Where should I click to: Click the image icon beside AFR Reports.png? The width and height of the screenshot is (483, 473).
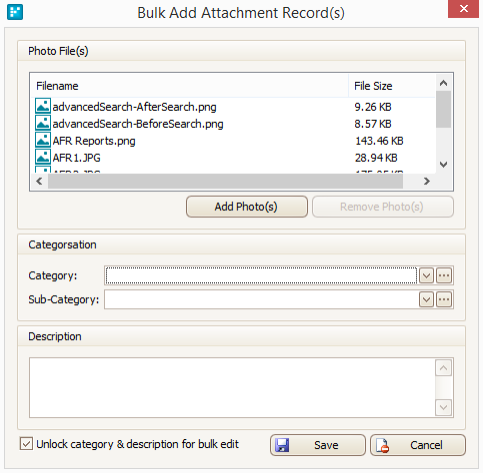[x=43, y=140]
